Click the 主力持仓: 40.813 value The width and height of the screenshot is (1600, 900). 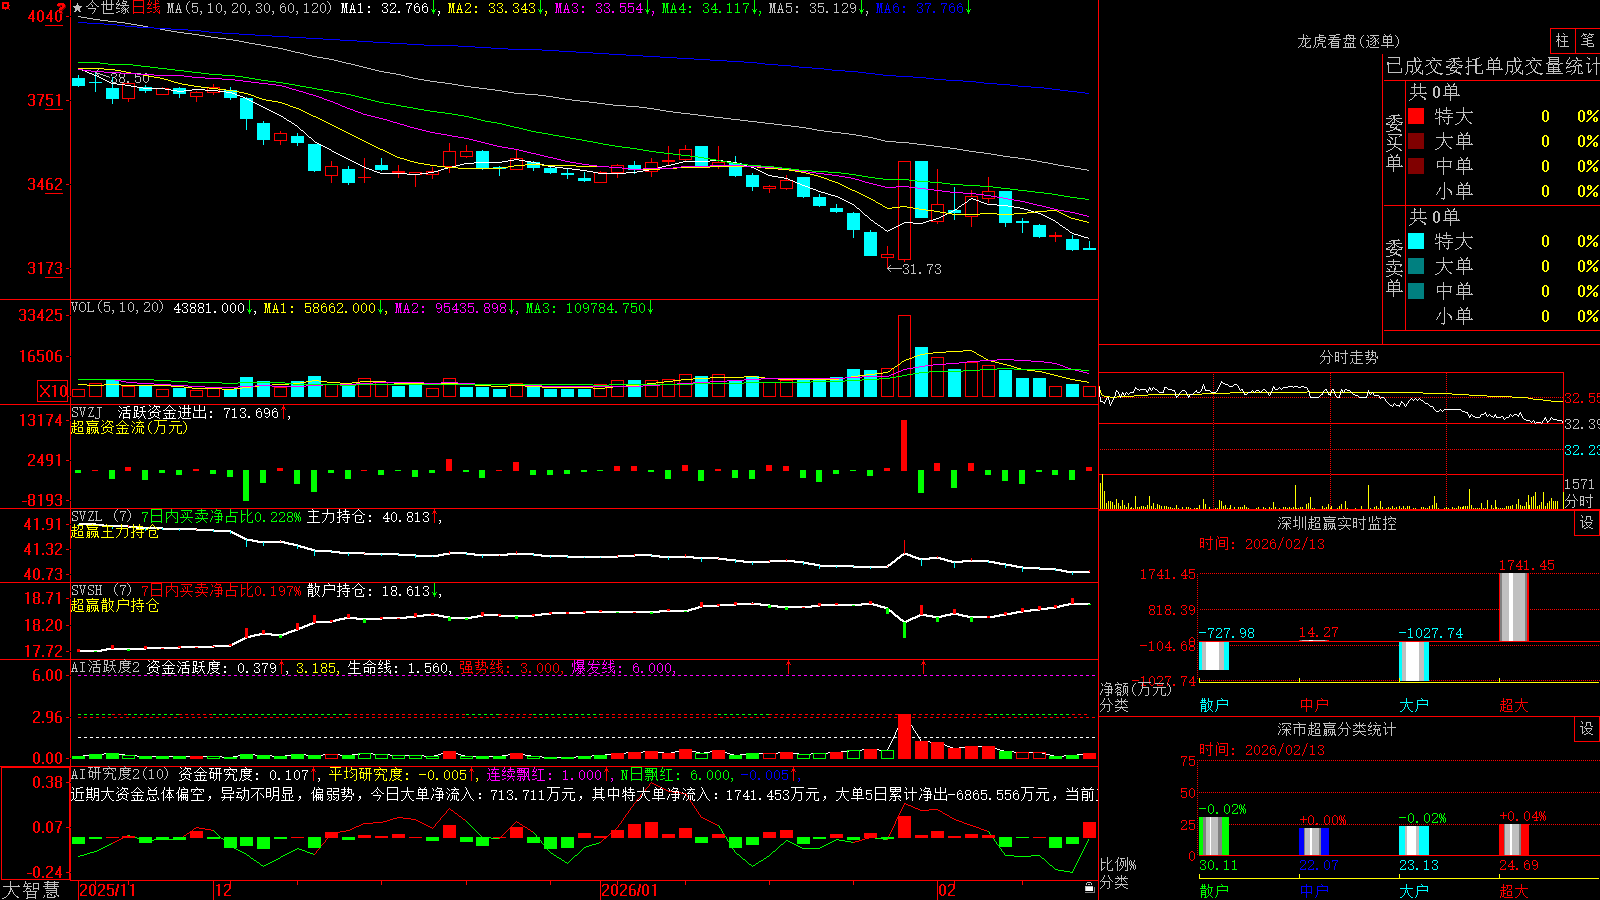[374, 517]
